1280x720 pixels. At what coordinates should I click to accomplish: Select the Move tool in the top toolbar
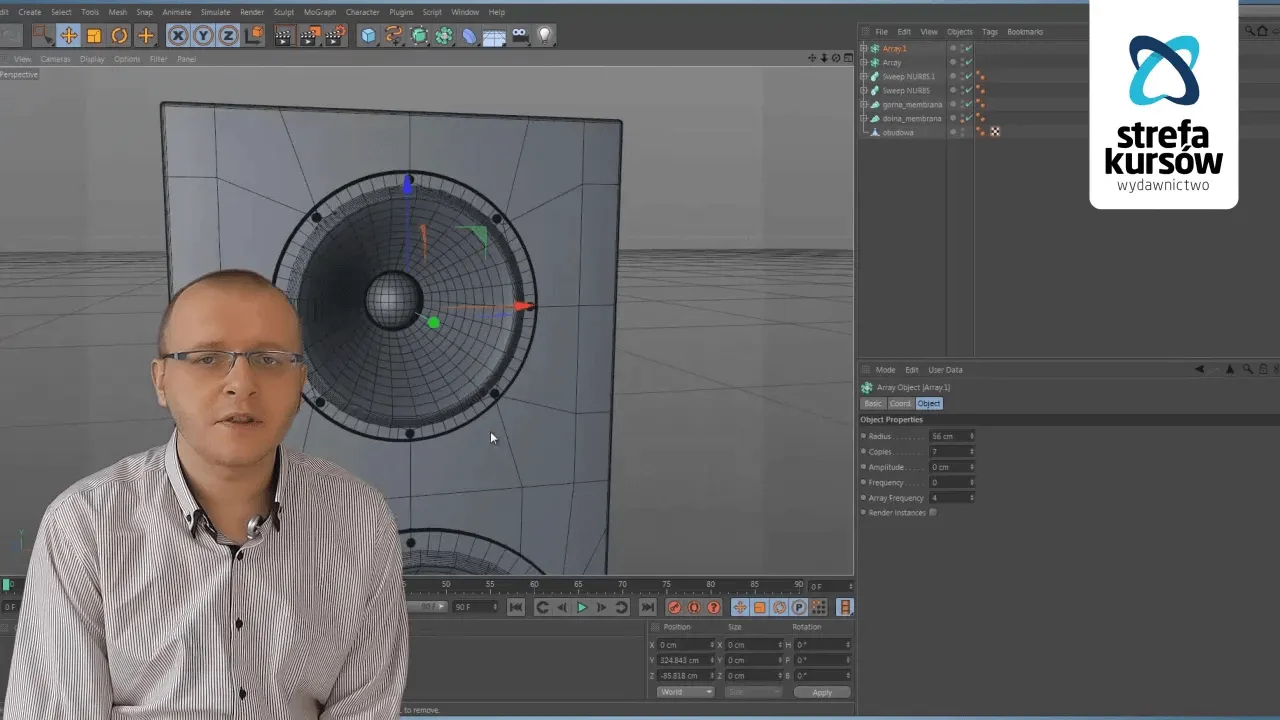point(68,36)
